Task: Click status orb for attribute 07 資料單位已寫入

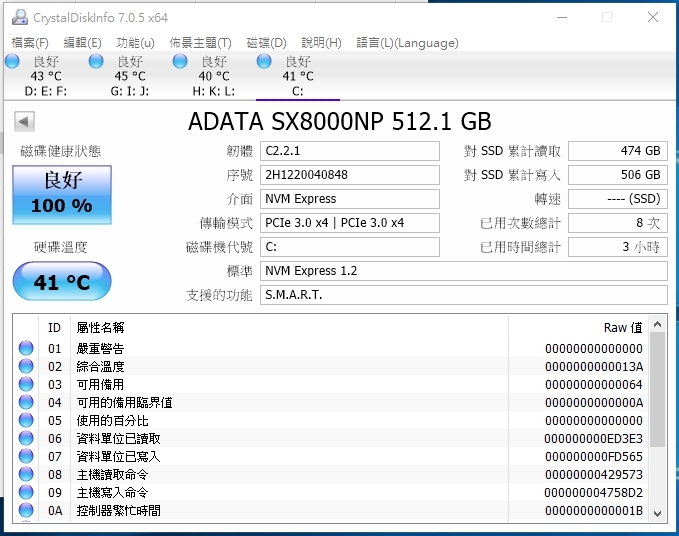Action: 26,456
